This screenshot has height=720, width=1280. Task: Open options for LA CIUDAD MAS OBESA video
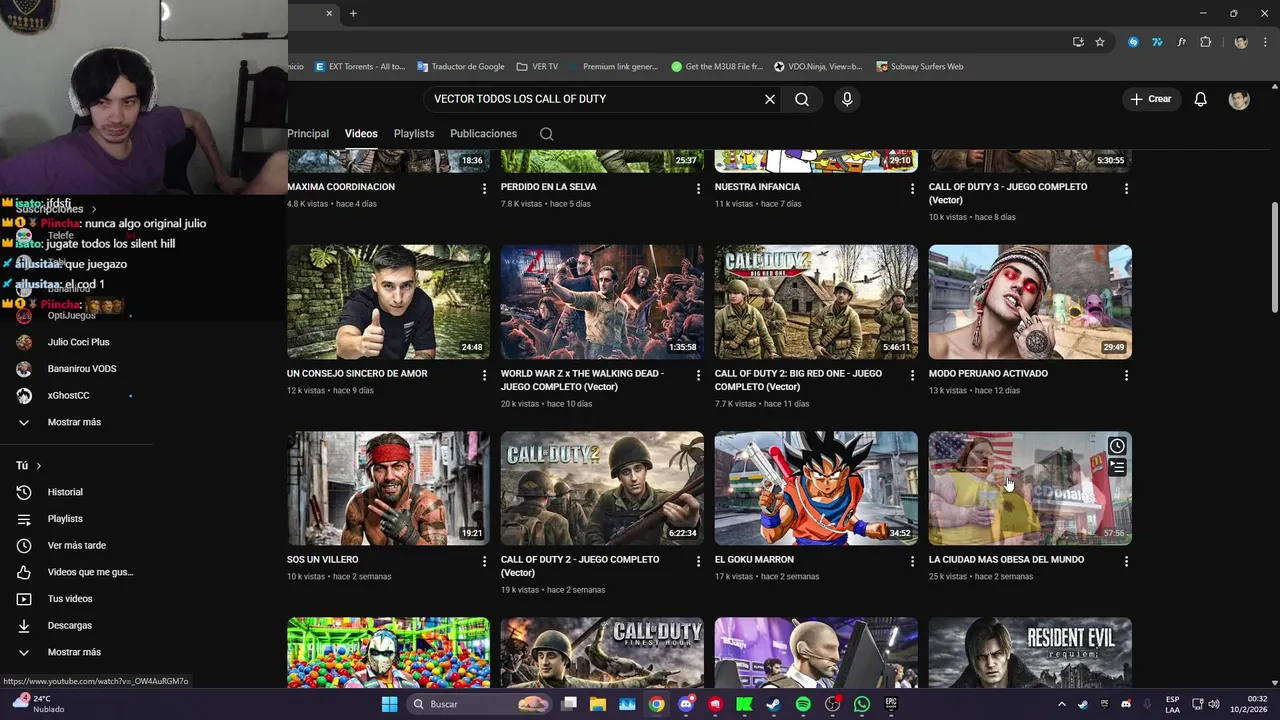[x=1126, y=561]
